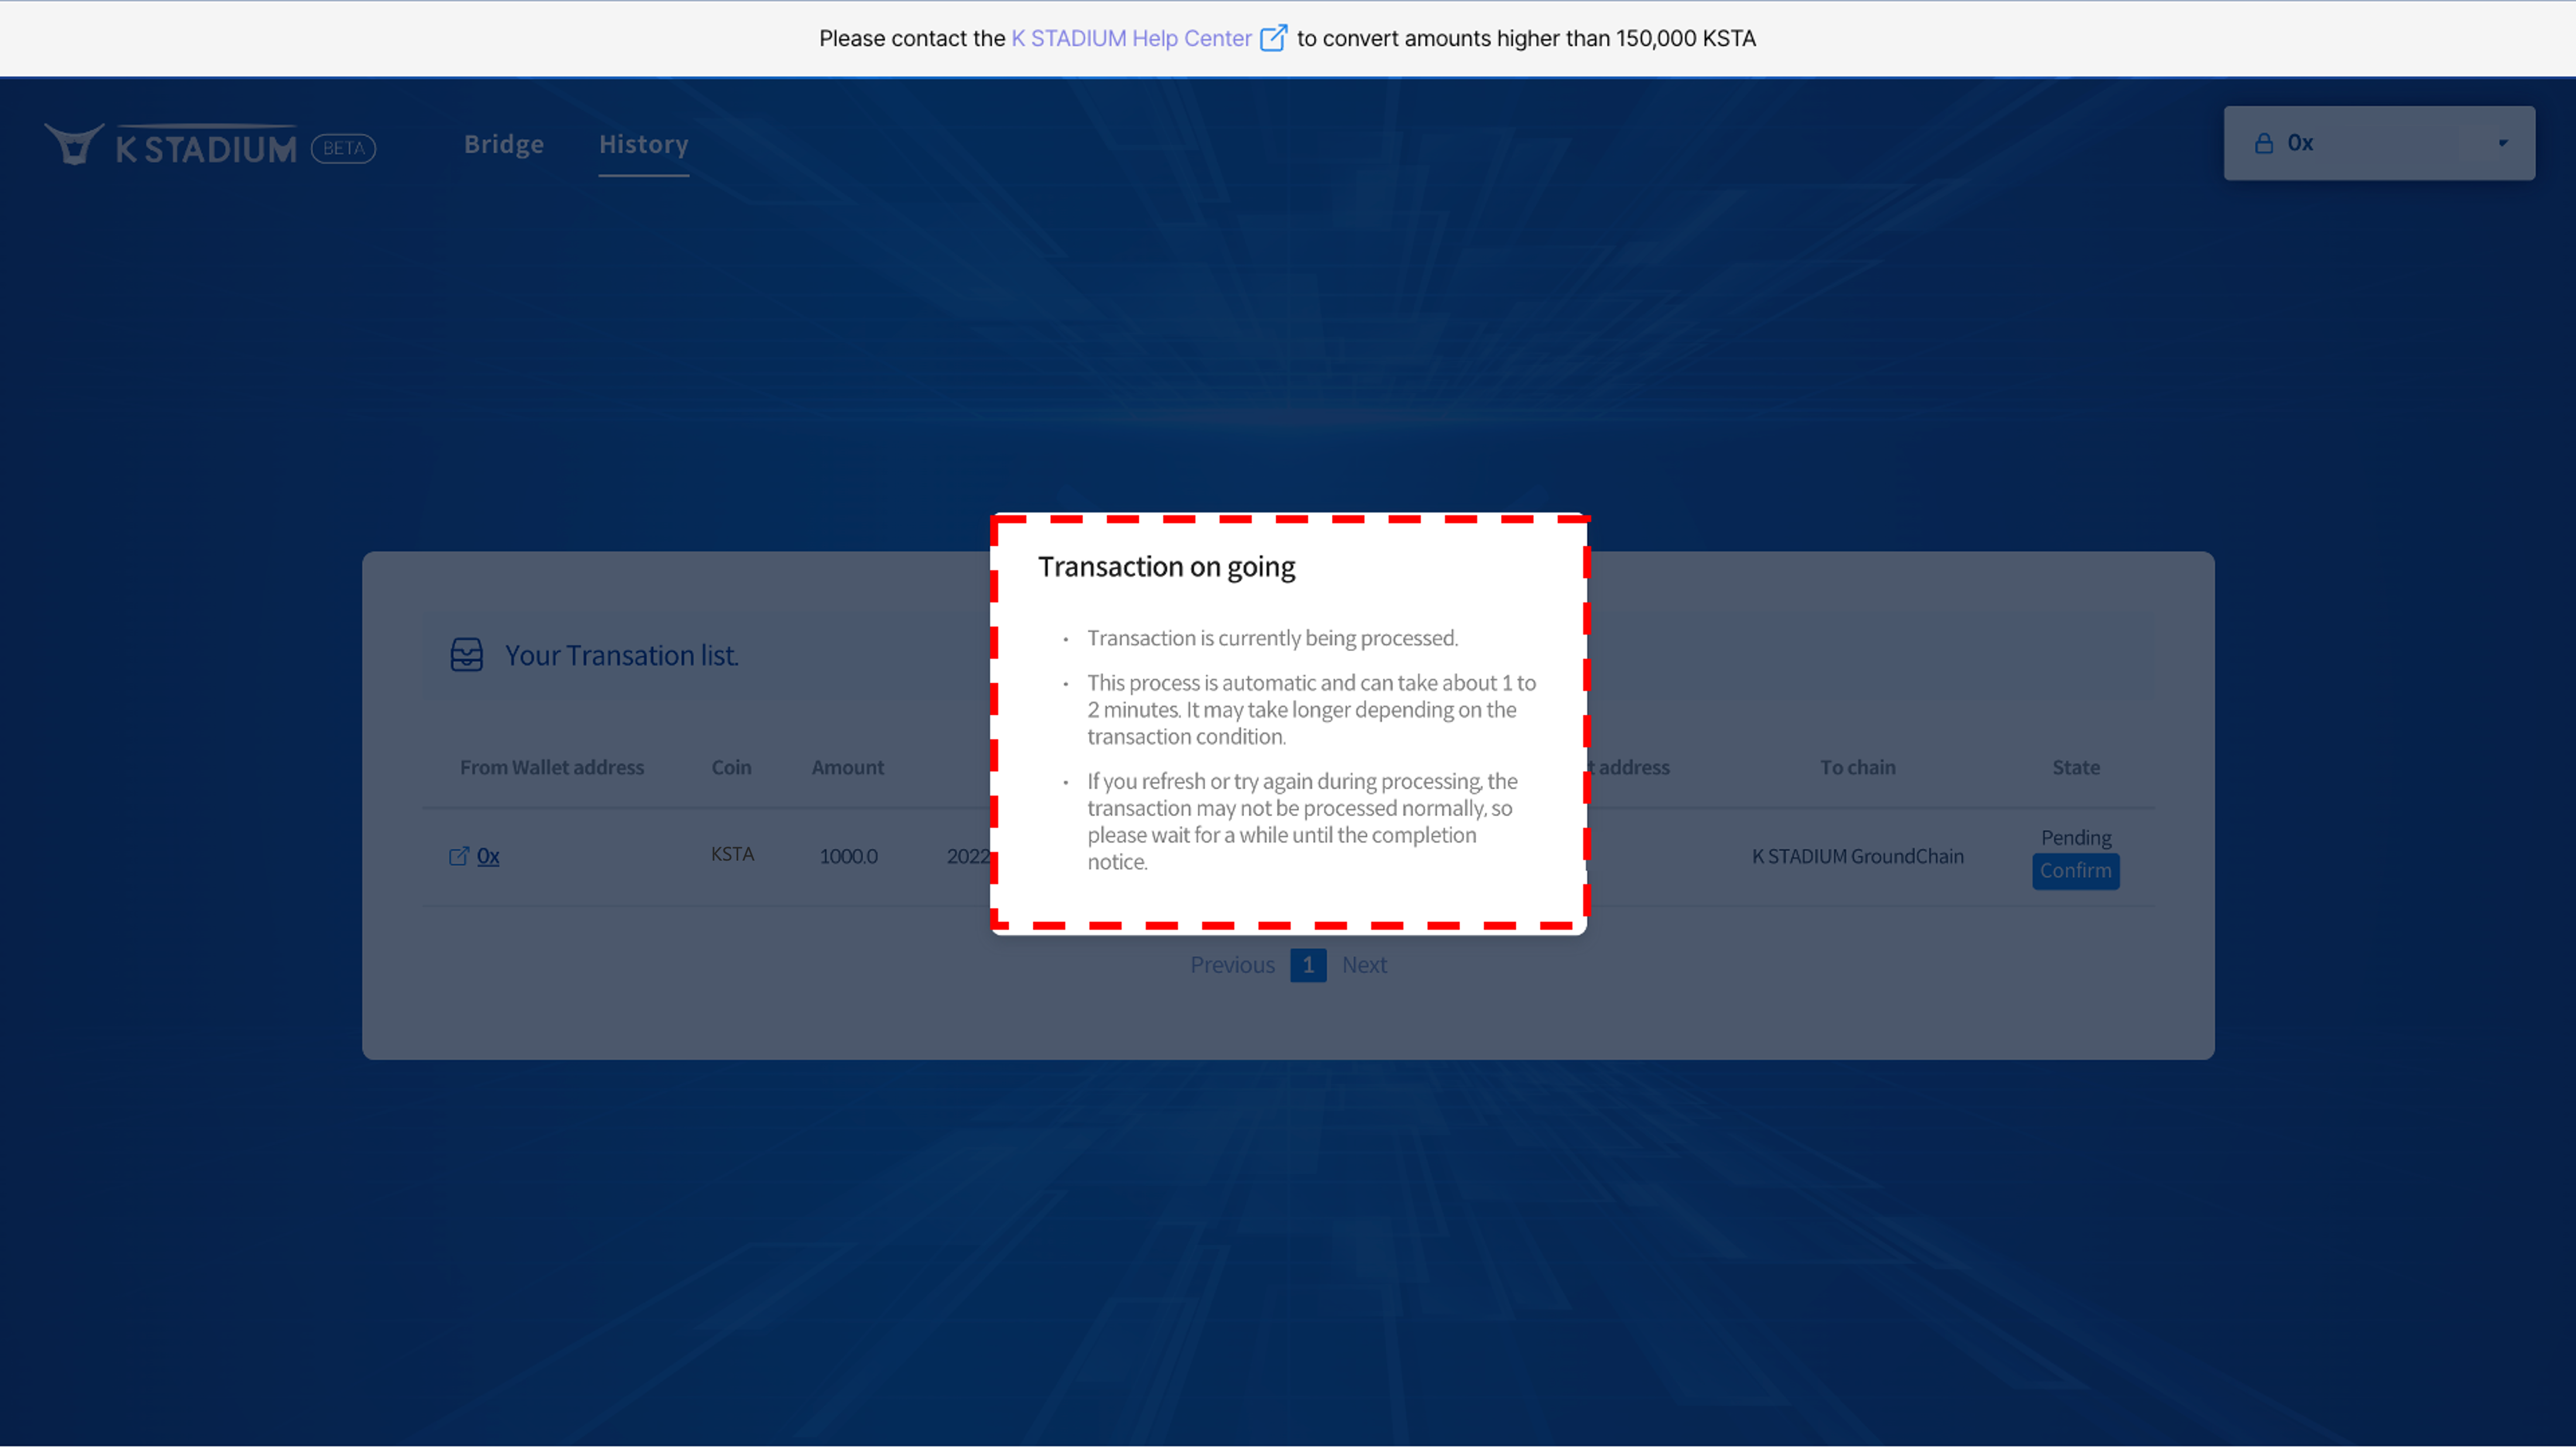This screenshot has height=1449, width=2576.
Task: Click the Amount column header
Action: tap(847, 767)
